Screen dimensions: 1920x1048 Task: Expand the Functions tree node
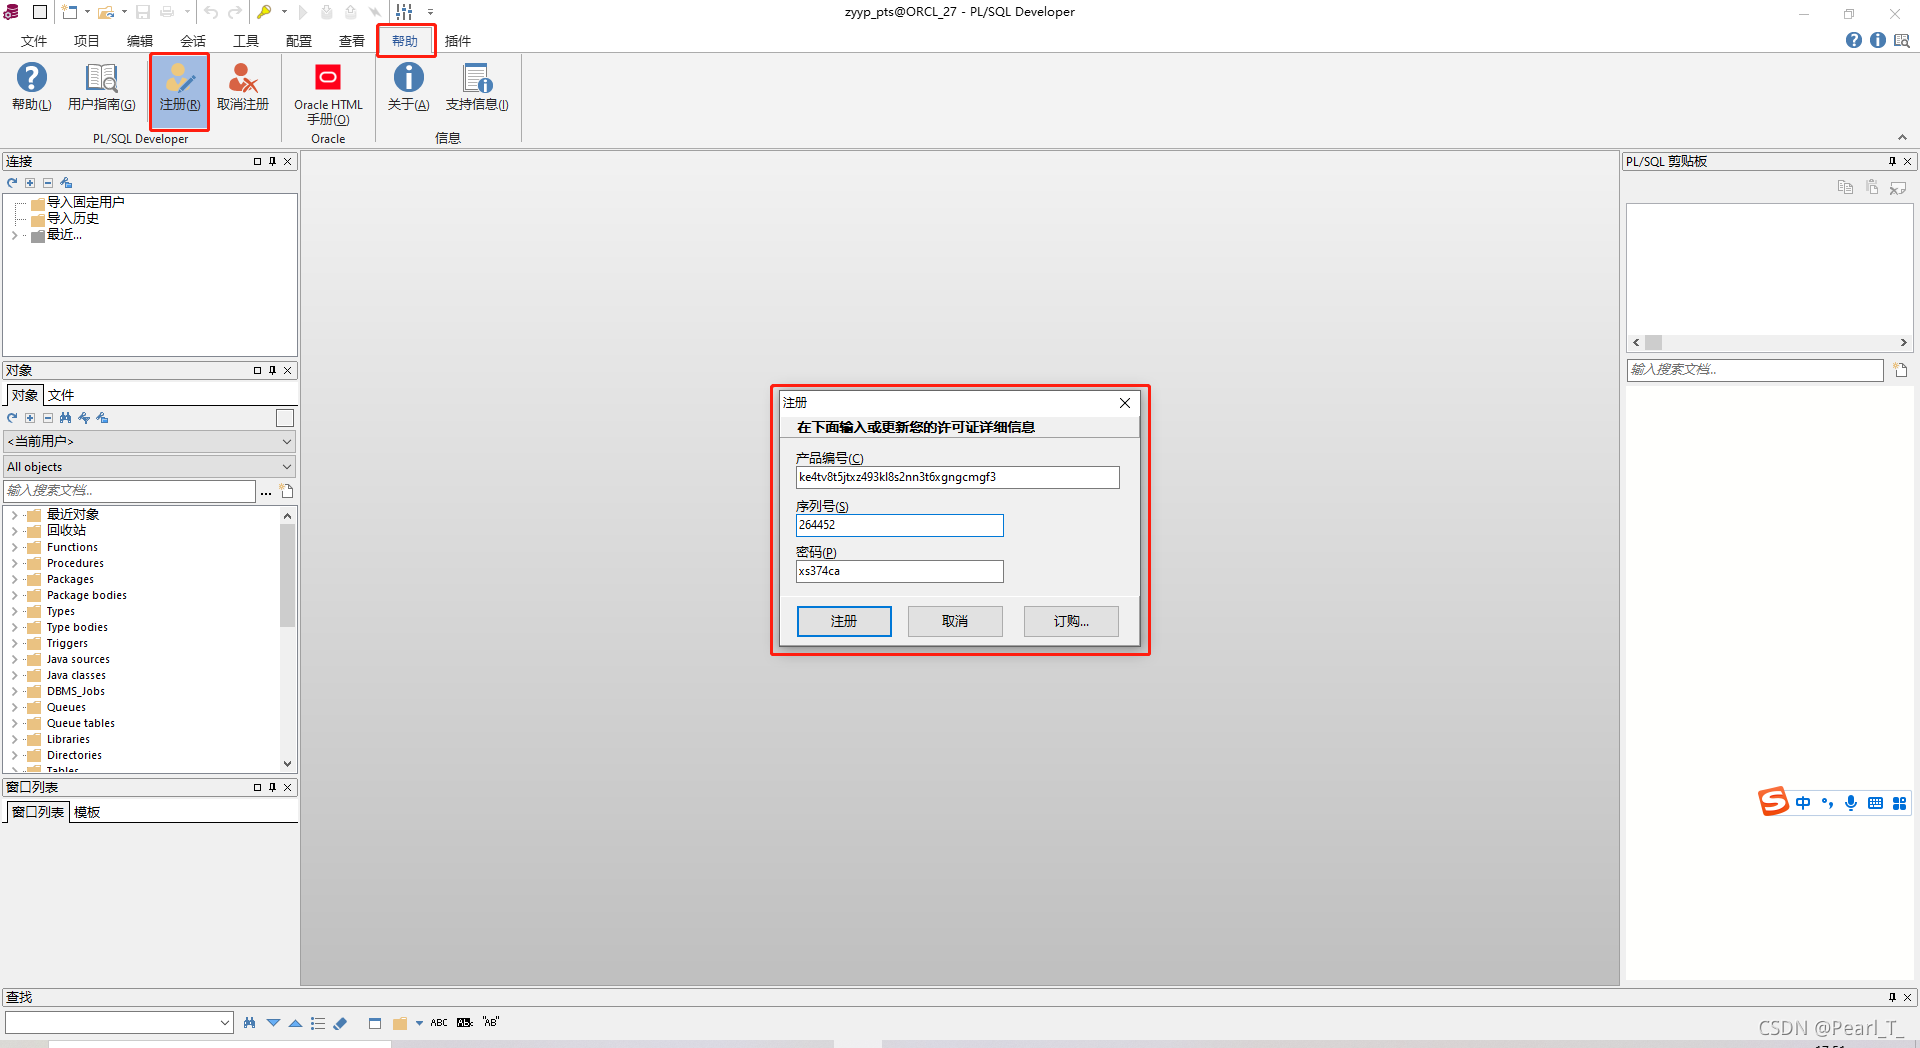click(14, 548)
